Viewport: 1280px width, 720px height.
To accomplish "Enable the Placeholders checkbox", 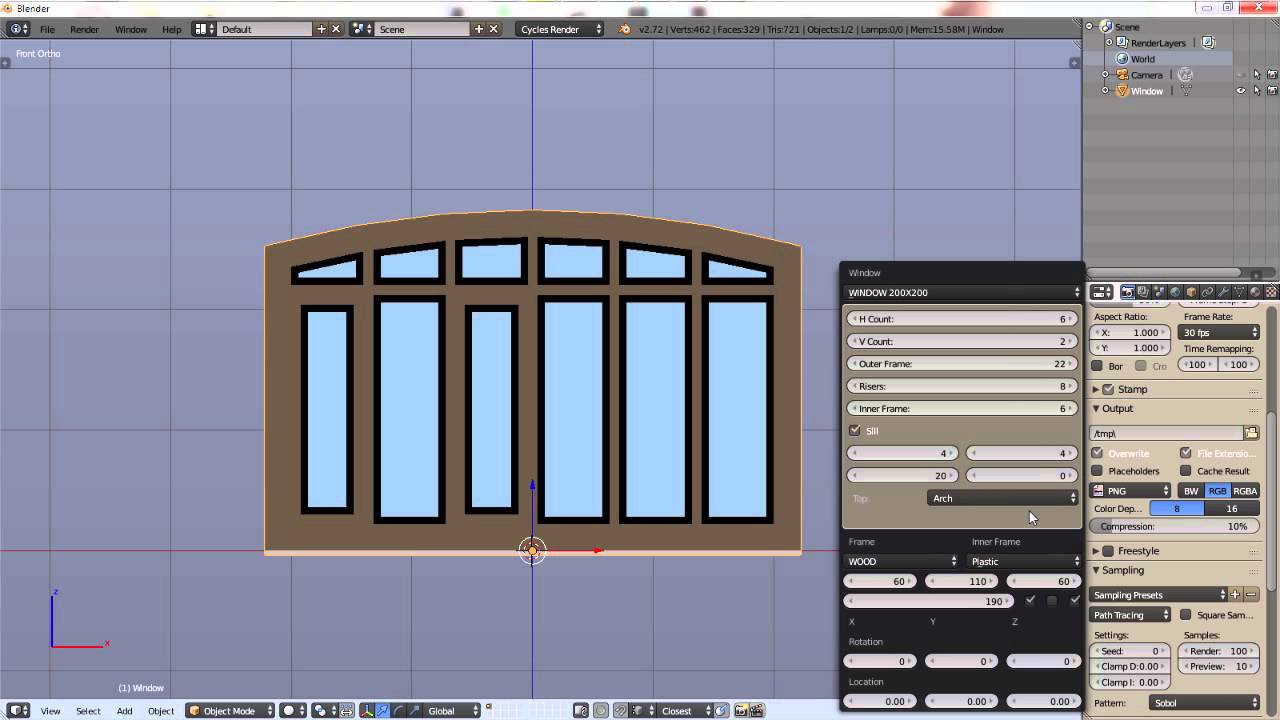I will pos(1097,471).
